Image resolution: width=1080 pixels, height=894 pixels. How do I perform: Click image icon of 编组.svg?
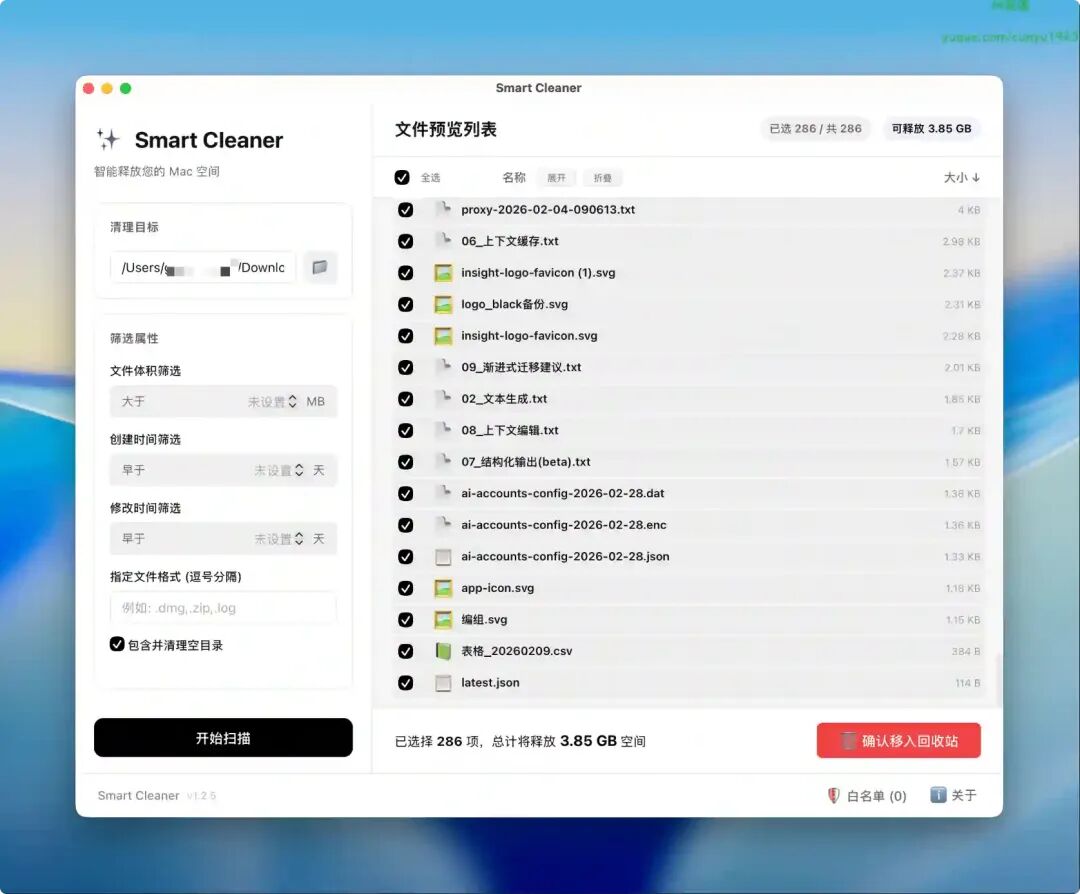(x=443, y=620)
